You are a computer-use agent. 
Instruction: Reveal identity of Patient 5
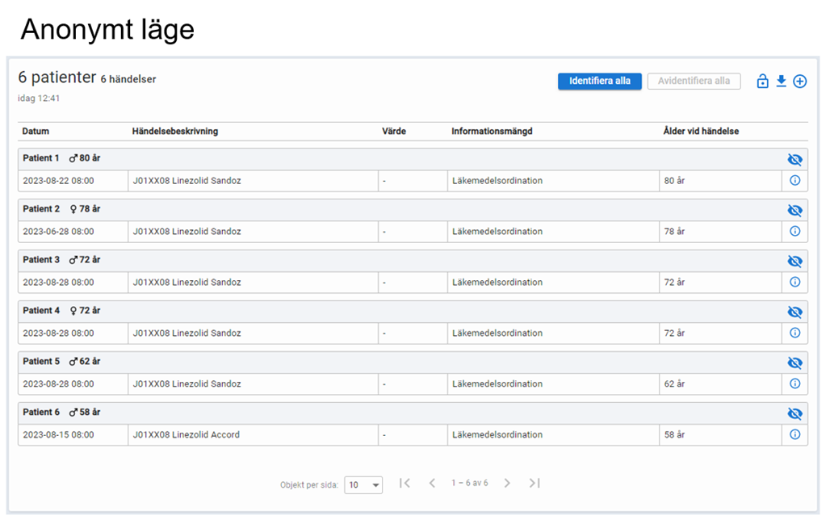794,363
